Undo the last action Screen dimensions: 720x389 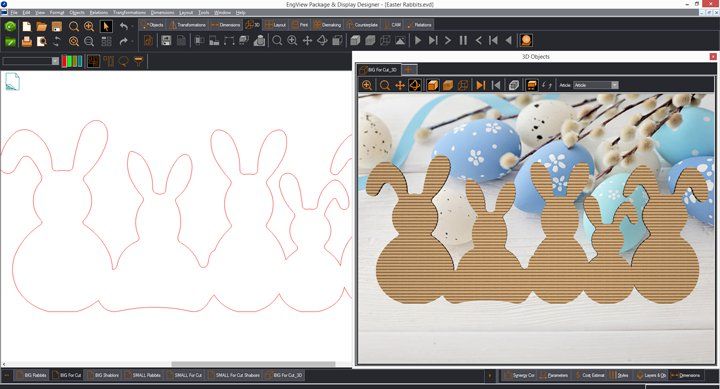point(124,26)
